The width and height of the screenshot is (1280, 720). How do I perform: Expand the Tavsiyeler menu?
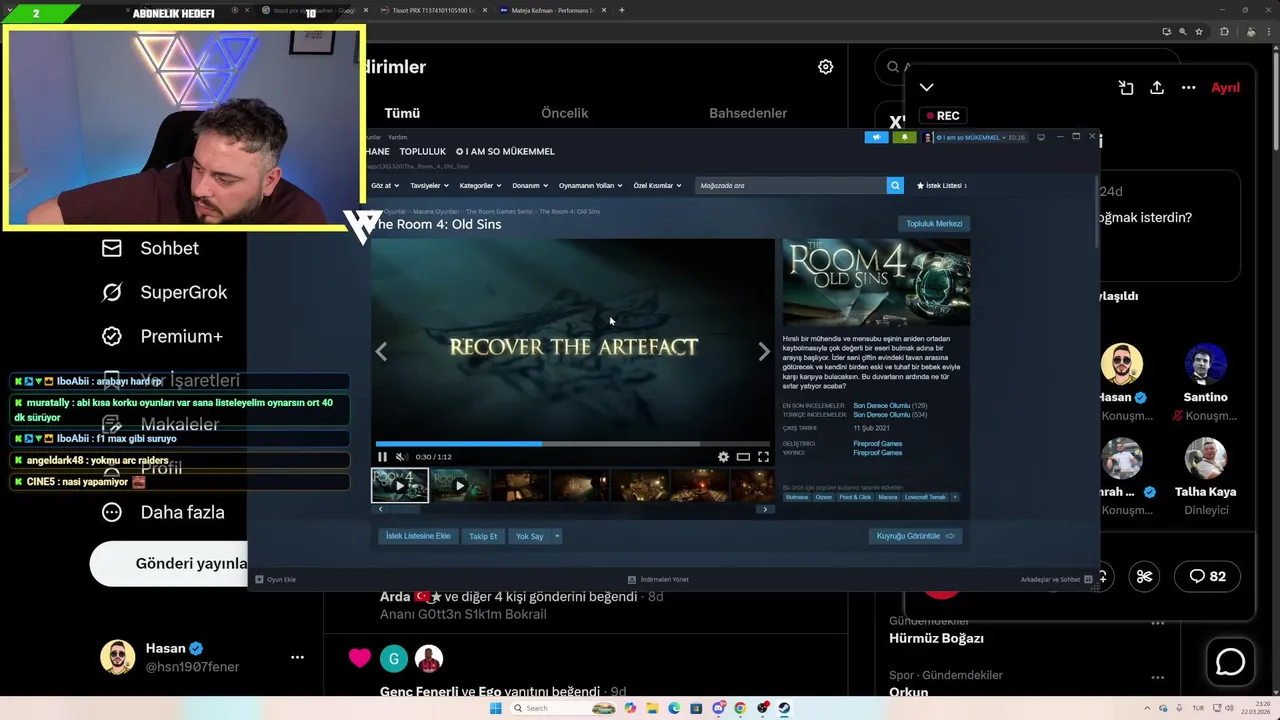point(429,185)
